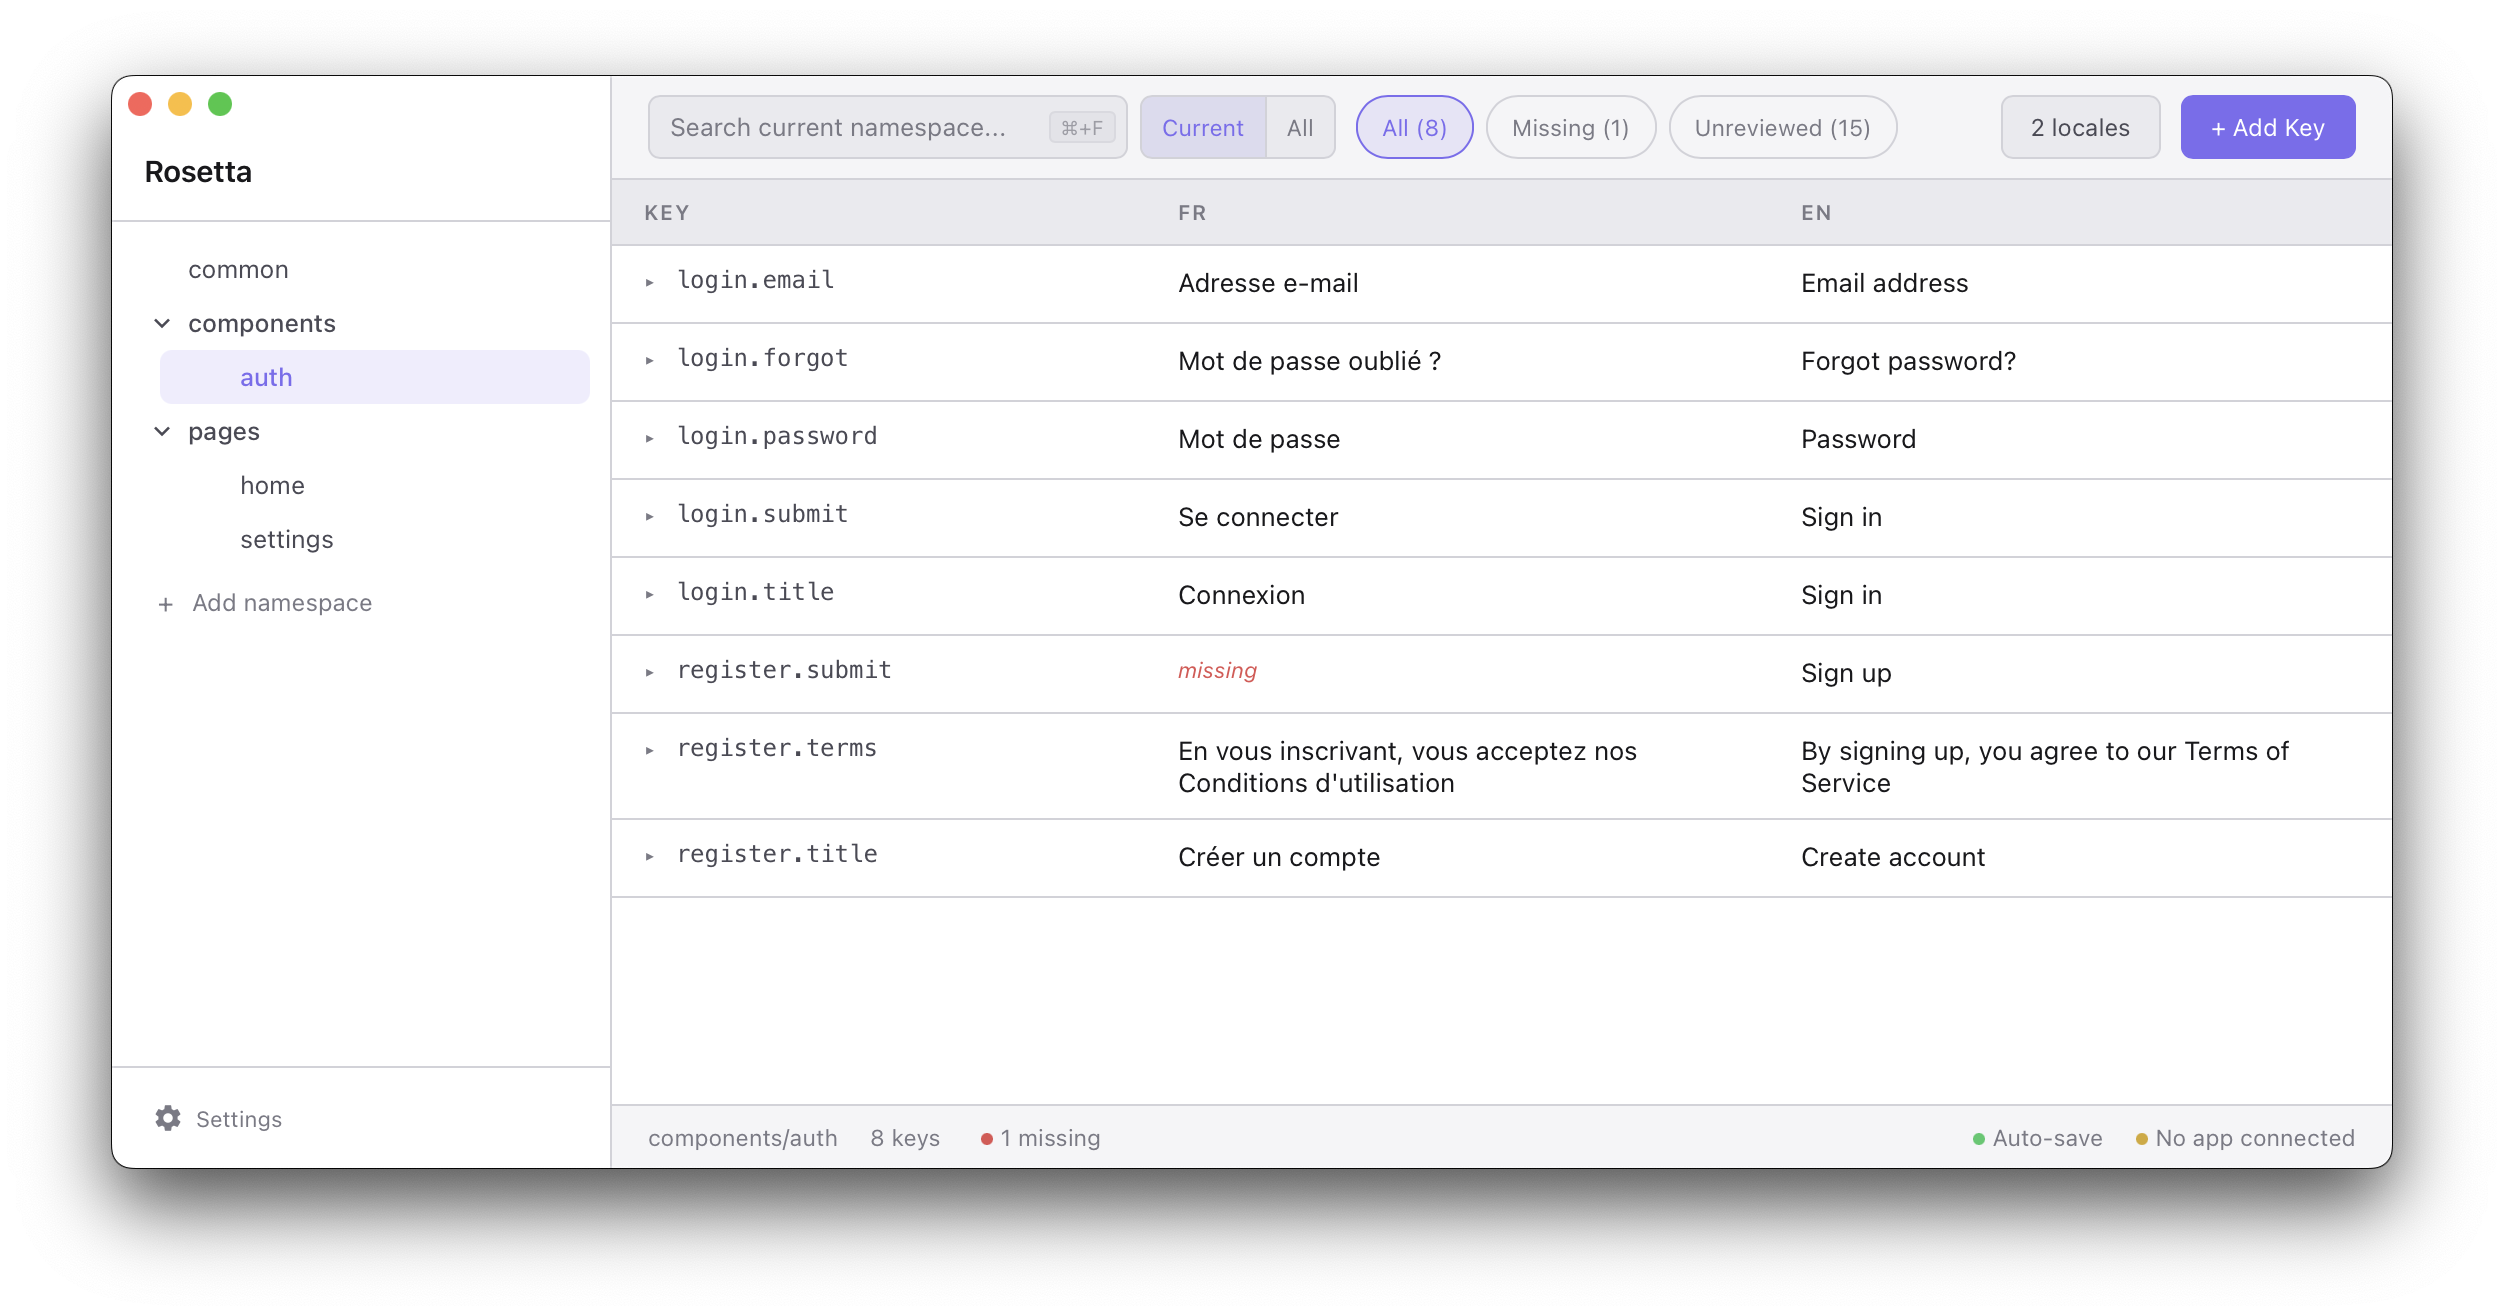The image size is (2504, 1316).
Task: Expand the register.terms row disclosure triangle
Action: coord(650,751)
